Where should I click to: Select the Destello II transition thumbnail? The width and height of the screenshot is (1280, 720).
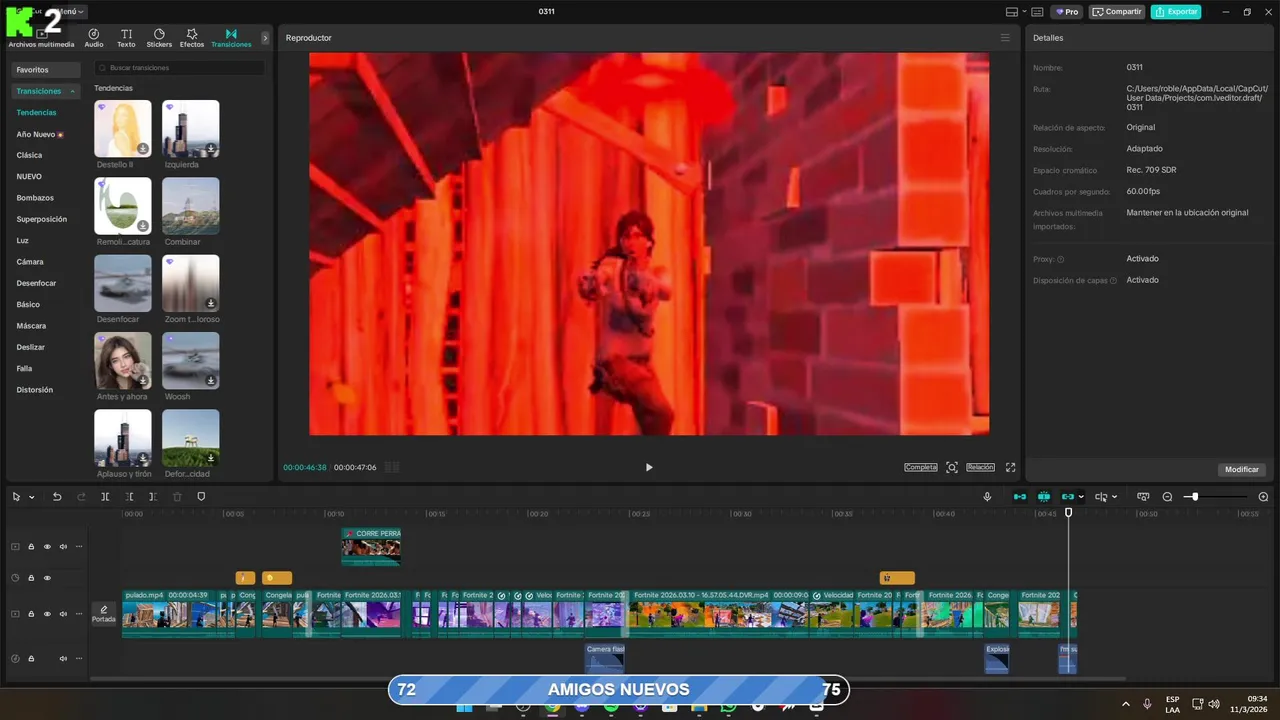(123, 128)
